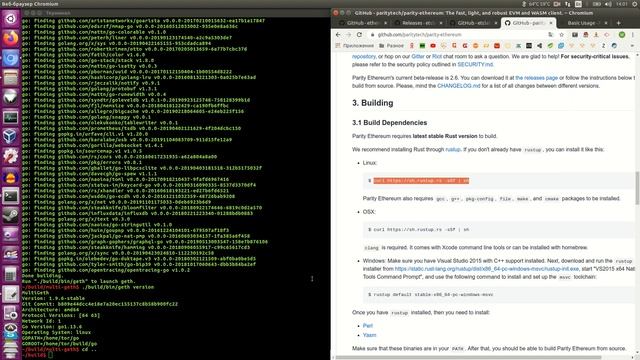Open the rustup-init.exe download link
Screen dimensions: 640x360
coord(487,269)
